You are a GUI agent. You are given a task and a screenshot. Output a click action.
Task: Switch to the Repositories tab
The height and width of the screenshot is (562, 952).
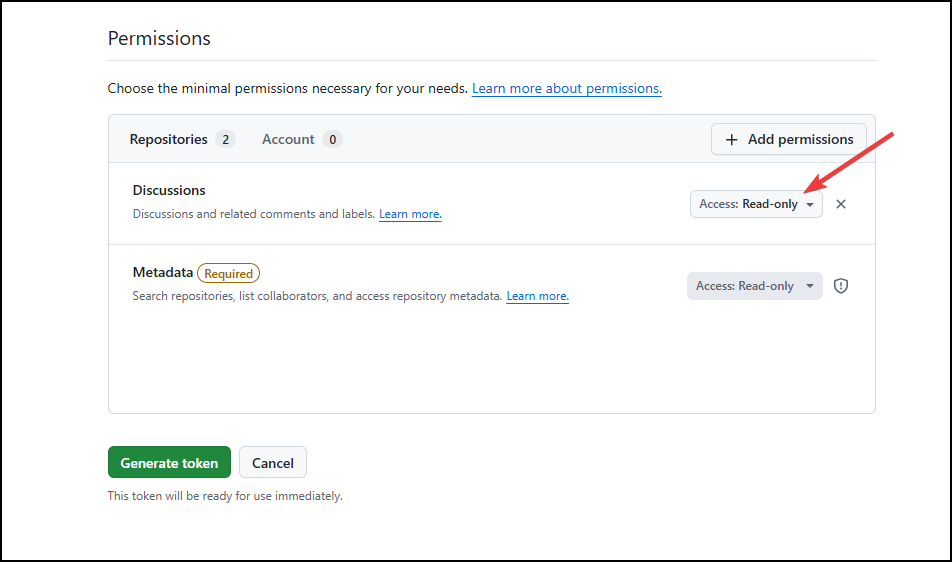pos(169,140)
